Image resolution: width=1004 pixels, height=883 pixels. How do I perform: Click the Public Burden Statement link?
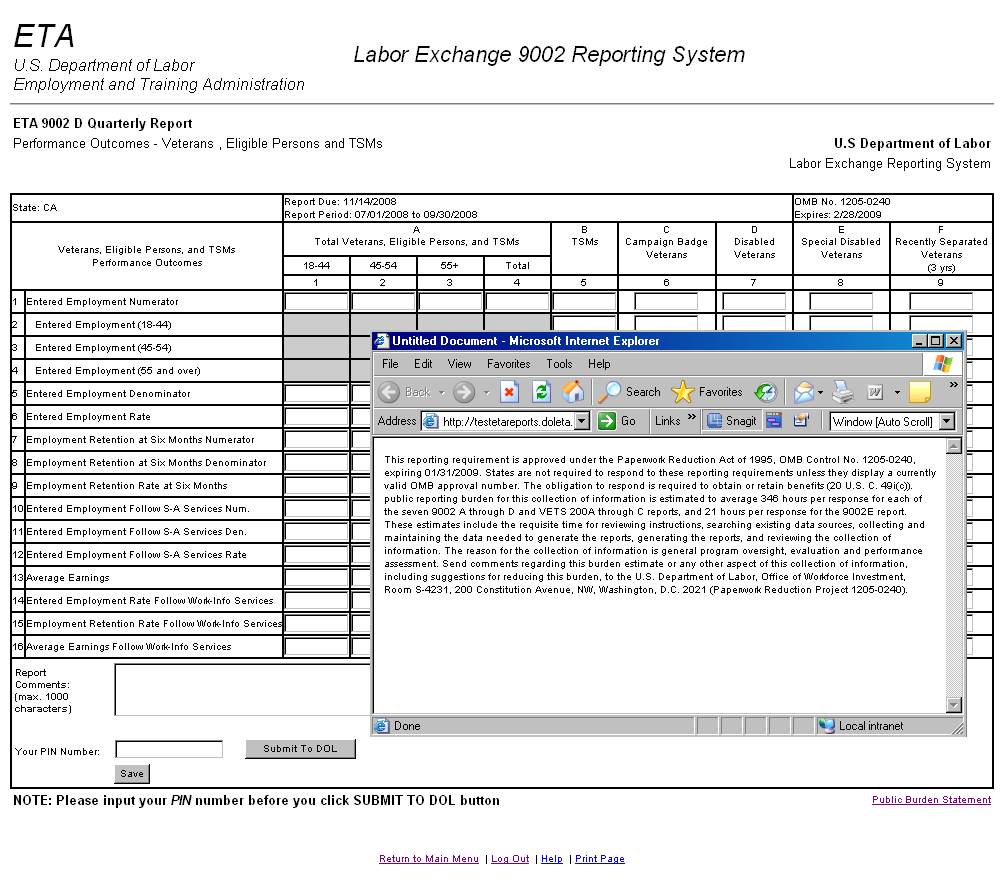(931, 800)
